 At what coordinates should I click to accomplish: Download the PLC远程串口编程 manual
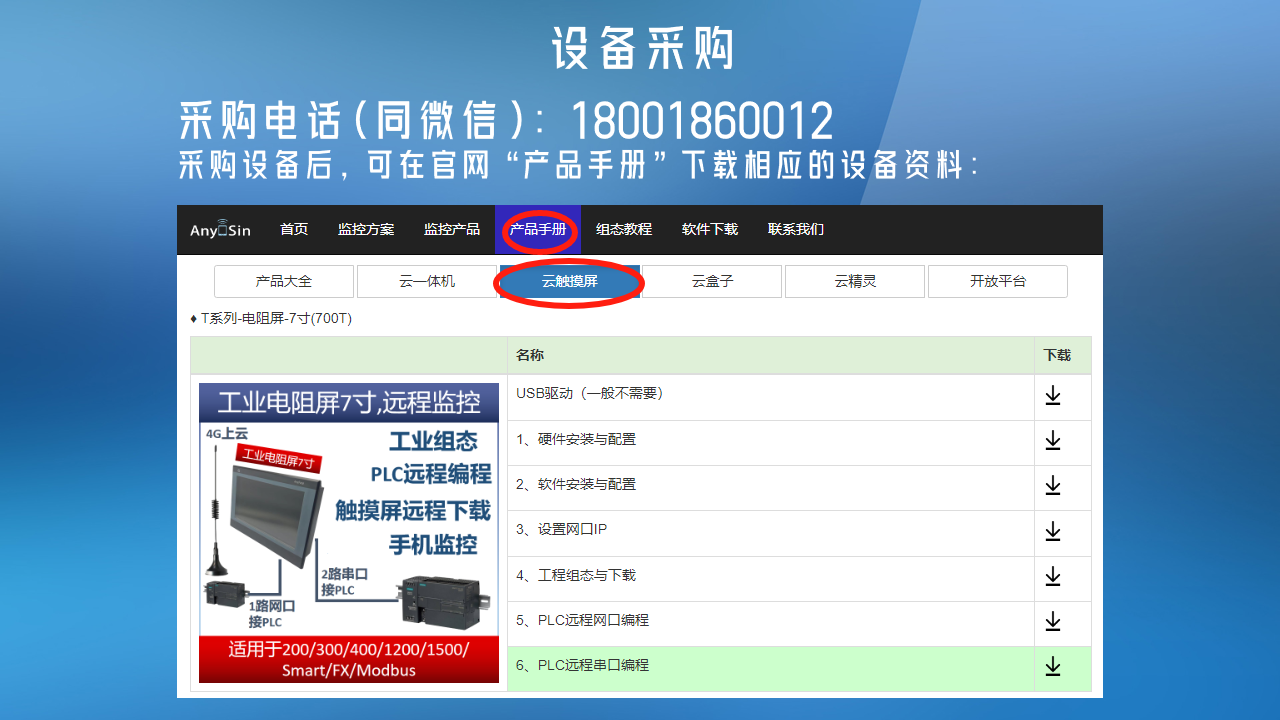[x=1052, y=667]
